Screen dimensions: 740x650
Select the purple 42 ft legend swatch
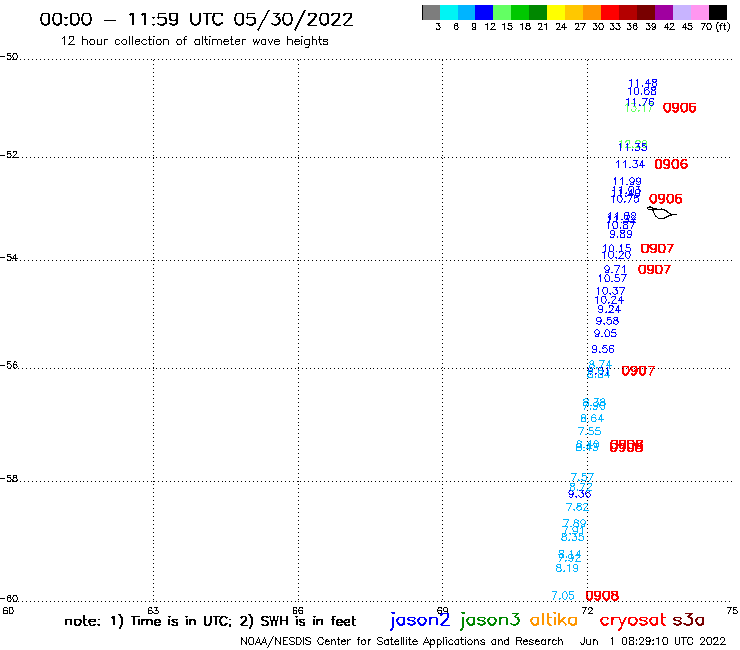[664, 12]
